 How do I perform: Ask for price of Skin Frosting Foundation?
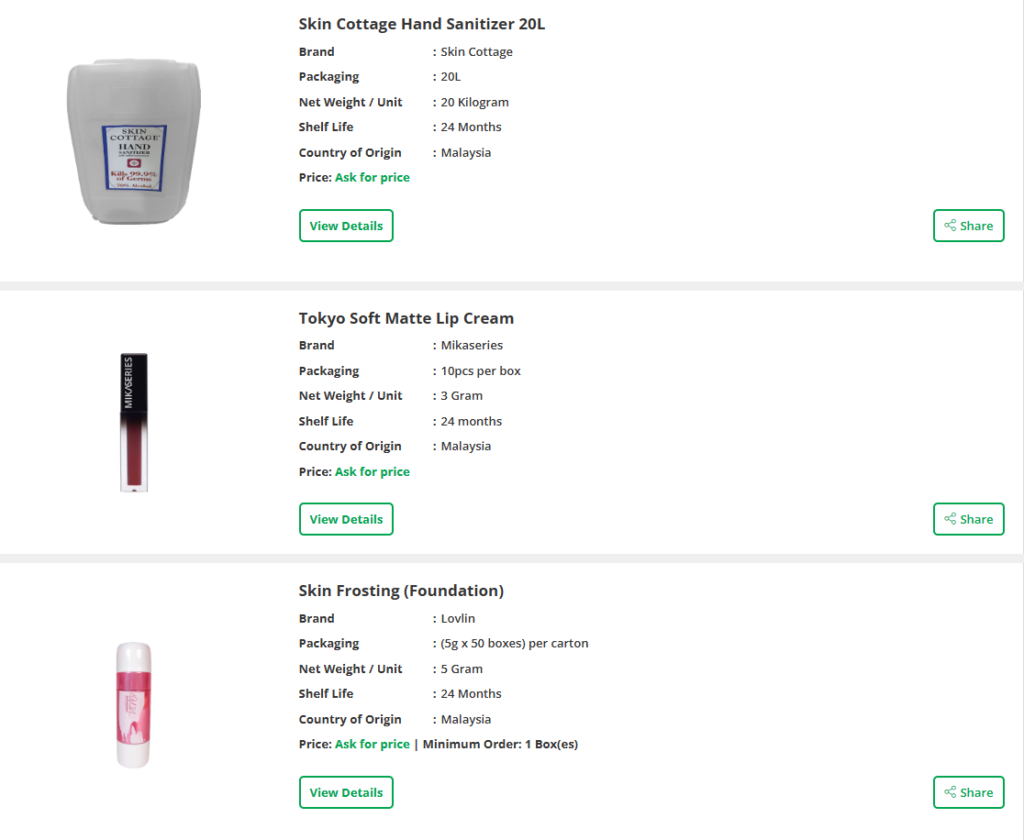[372, 744]
